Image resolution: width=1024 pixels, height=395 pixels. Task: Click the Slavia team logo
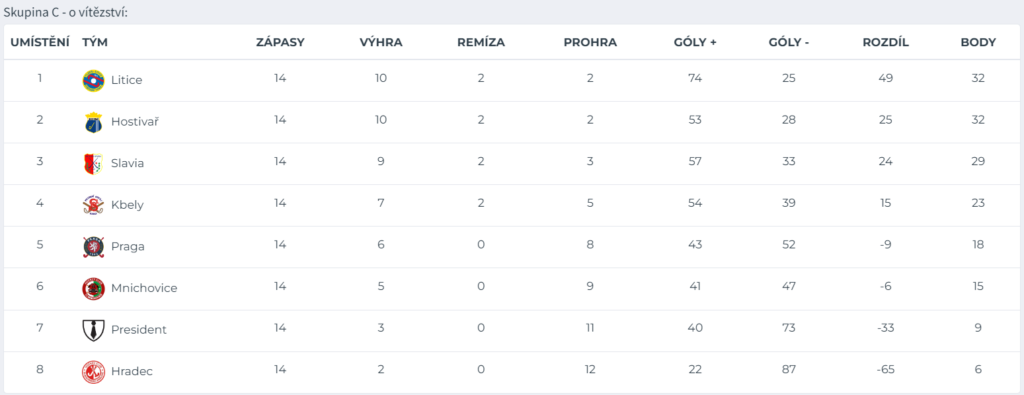[x=93, y=164]
